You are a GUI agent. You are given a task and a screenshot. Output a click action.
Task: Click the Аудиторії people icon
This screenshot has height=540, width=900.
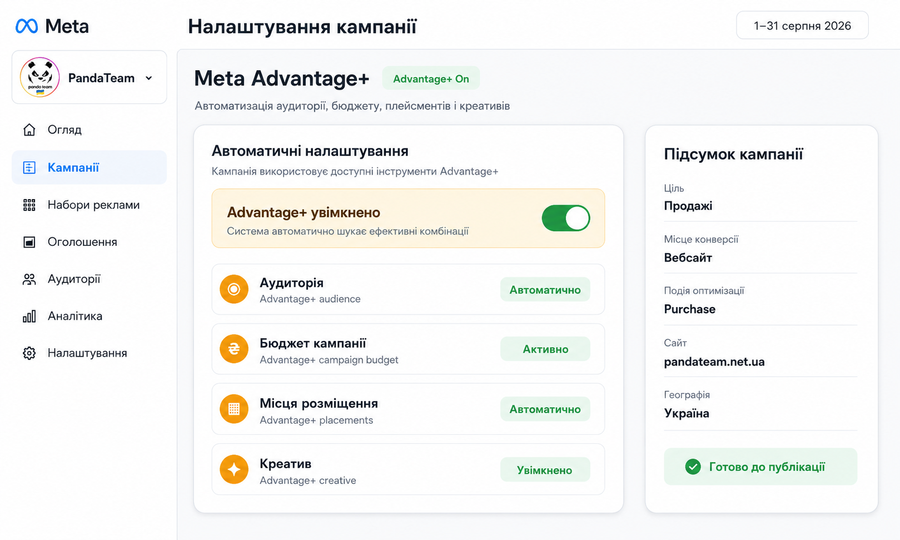pos(29,279)
